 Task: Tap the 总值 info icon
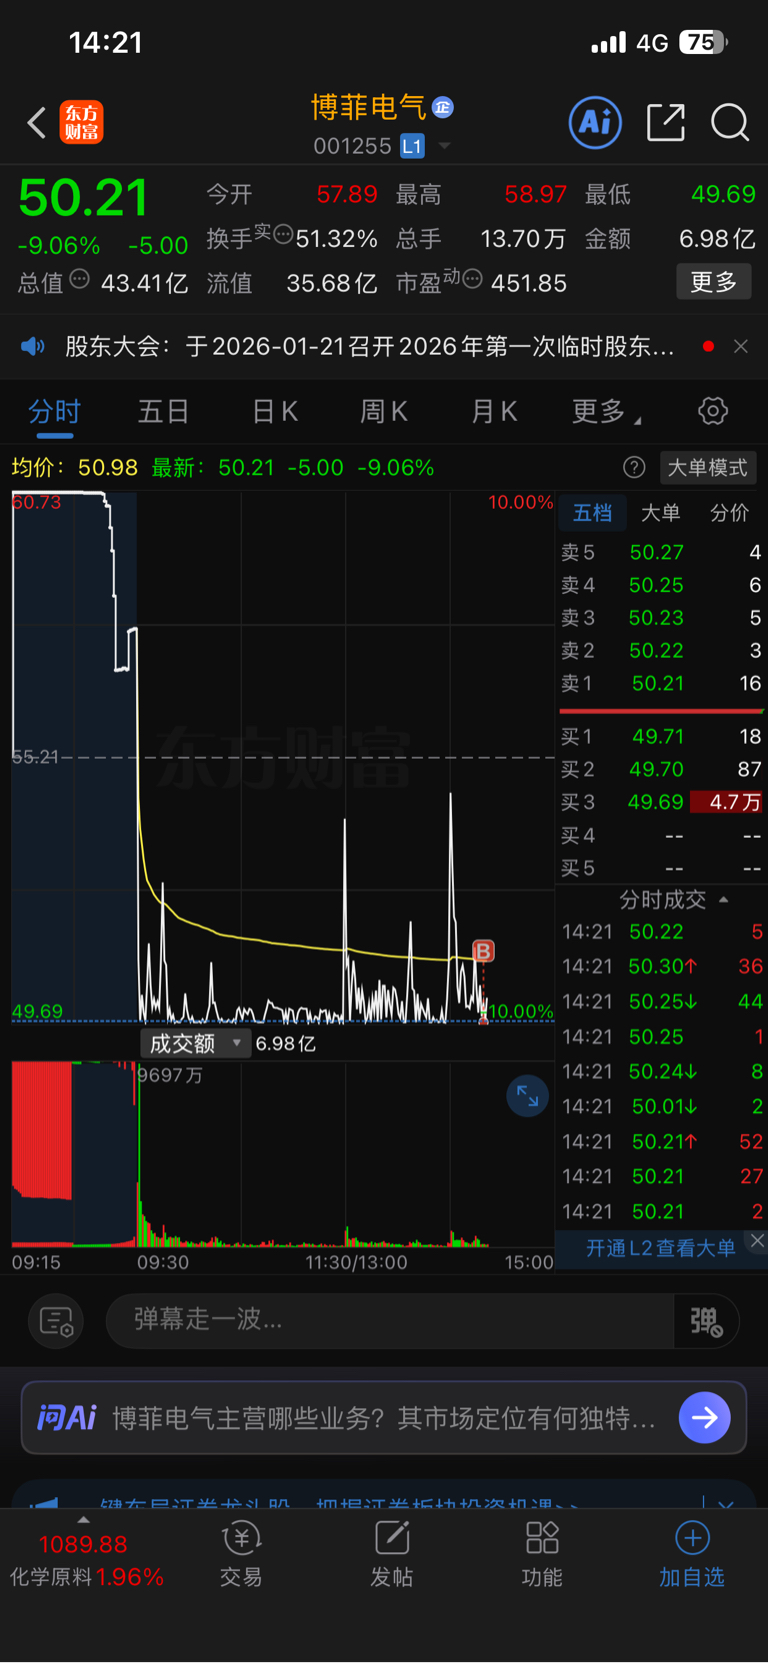80,279
